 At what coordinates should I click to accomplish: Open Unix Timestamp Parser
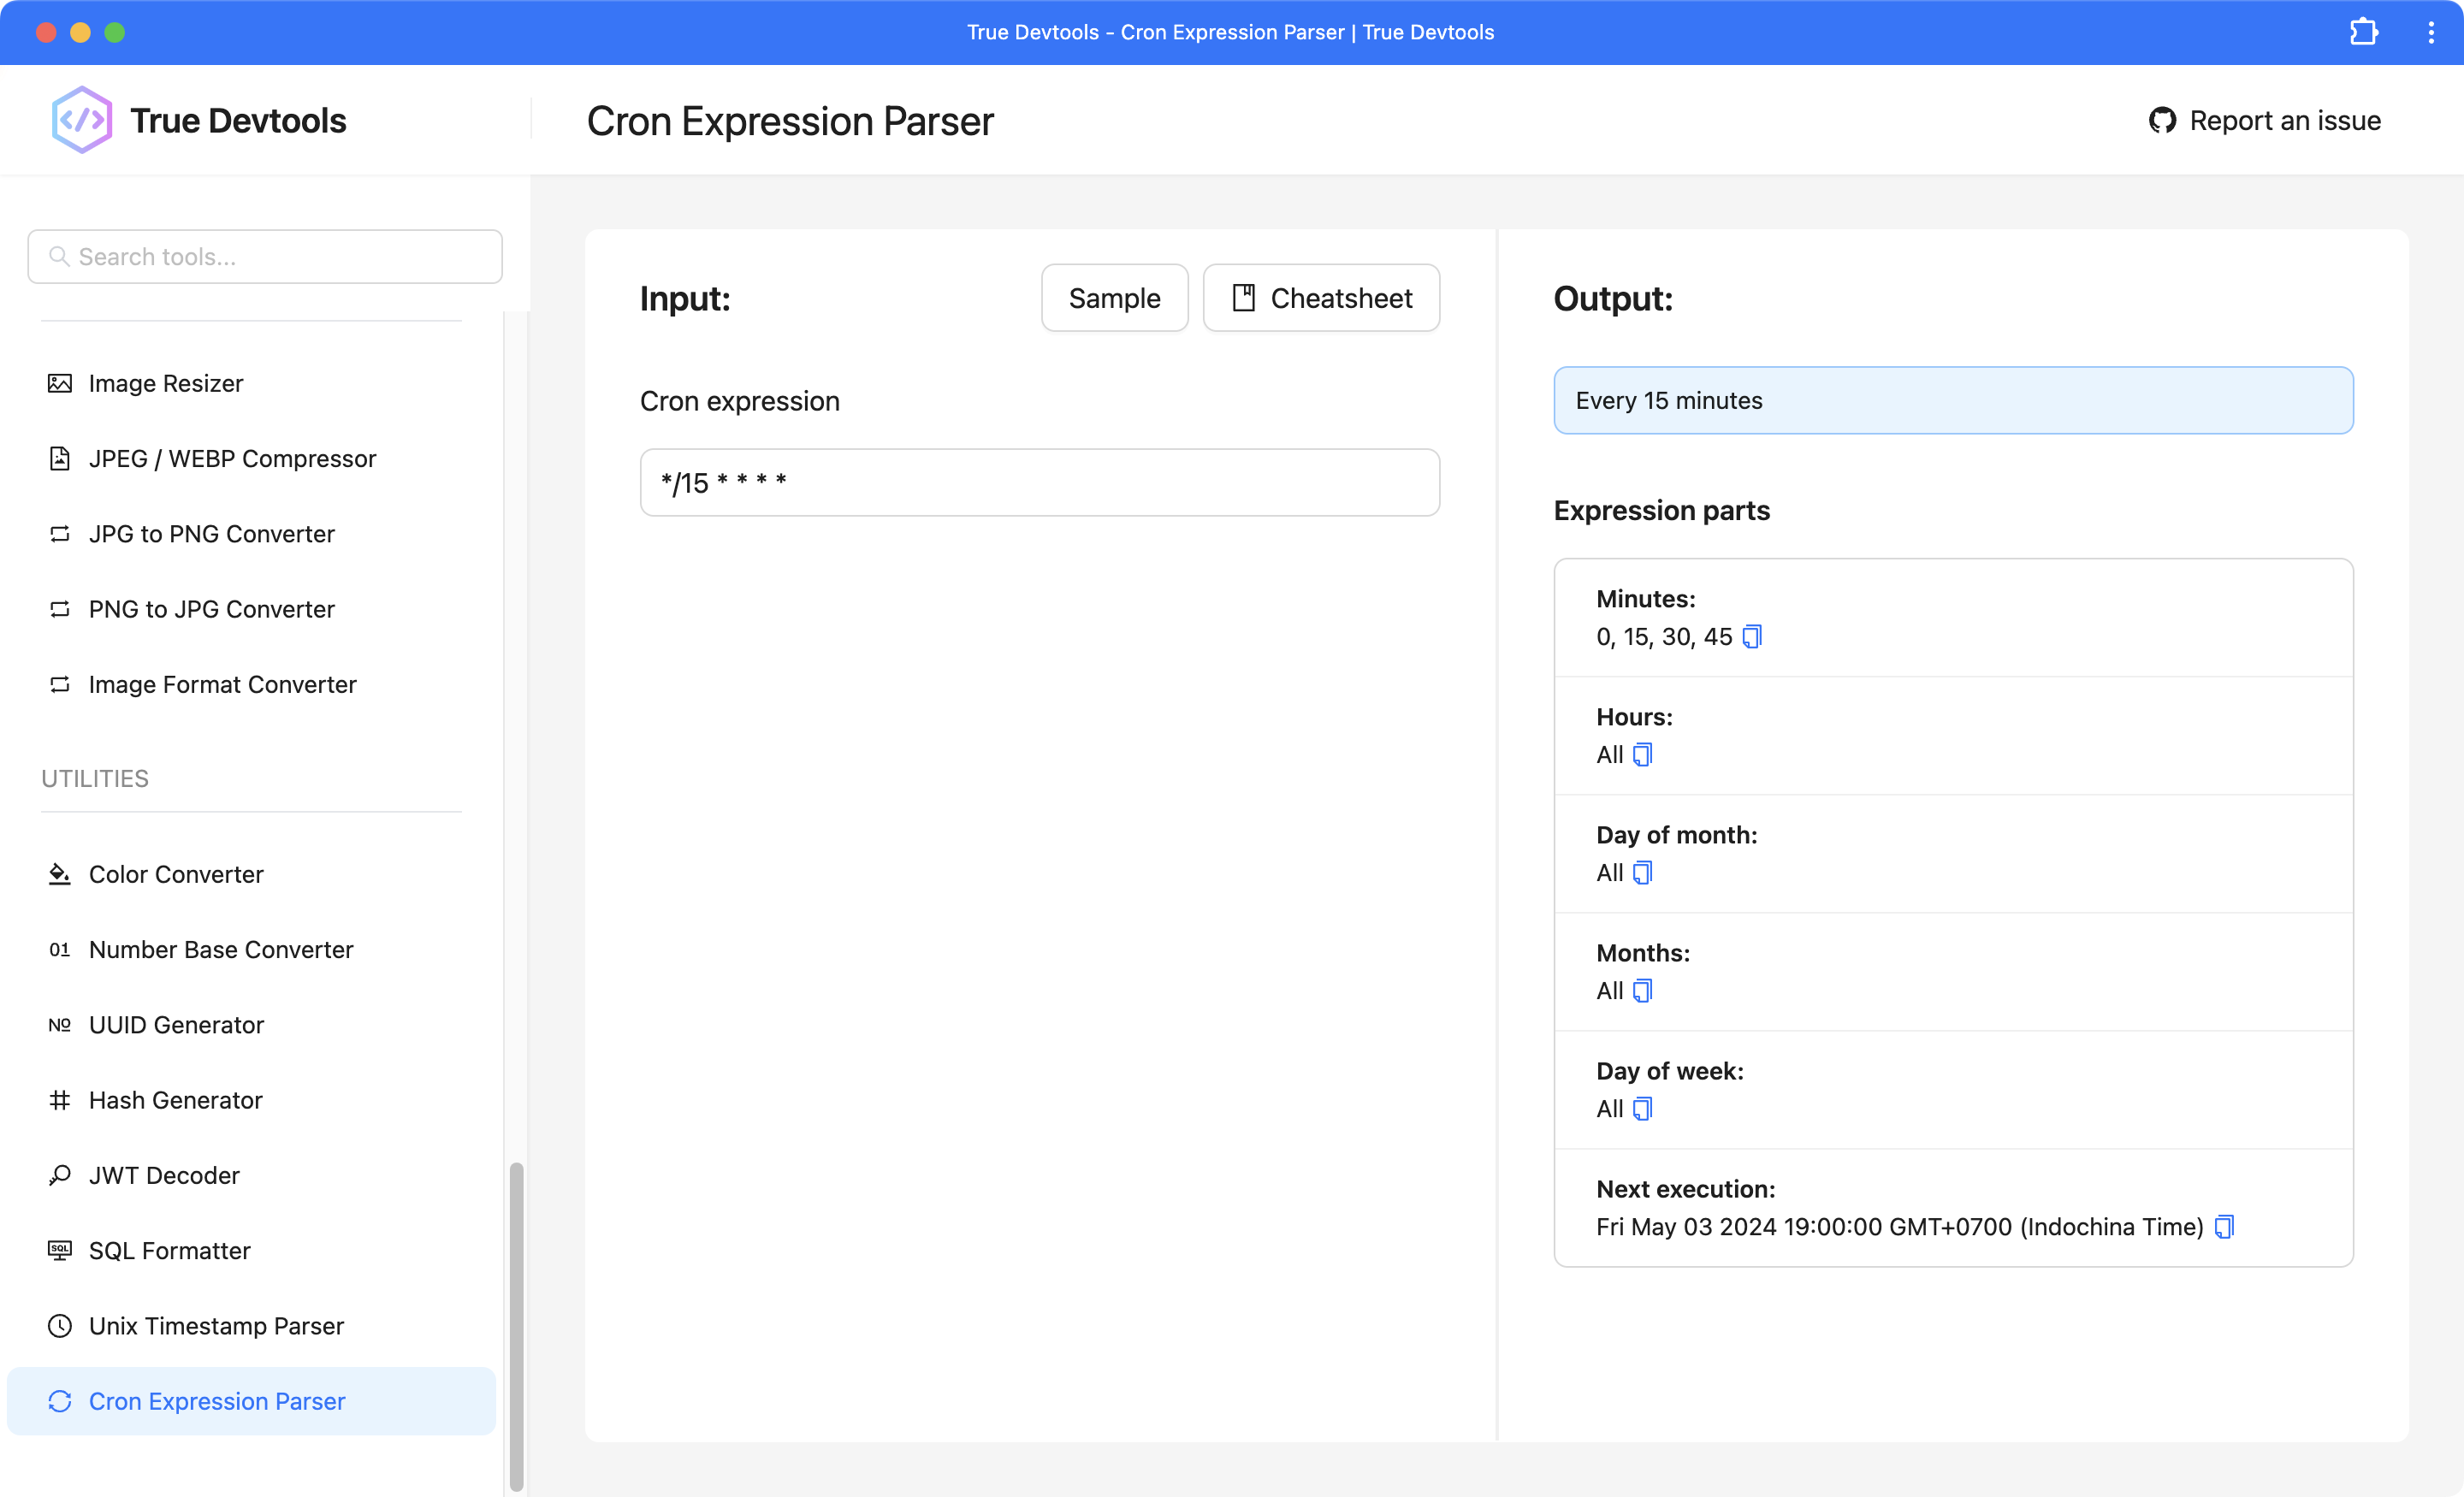250,1326
